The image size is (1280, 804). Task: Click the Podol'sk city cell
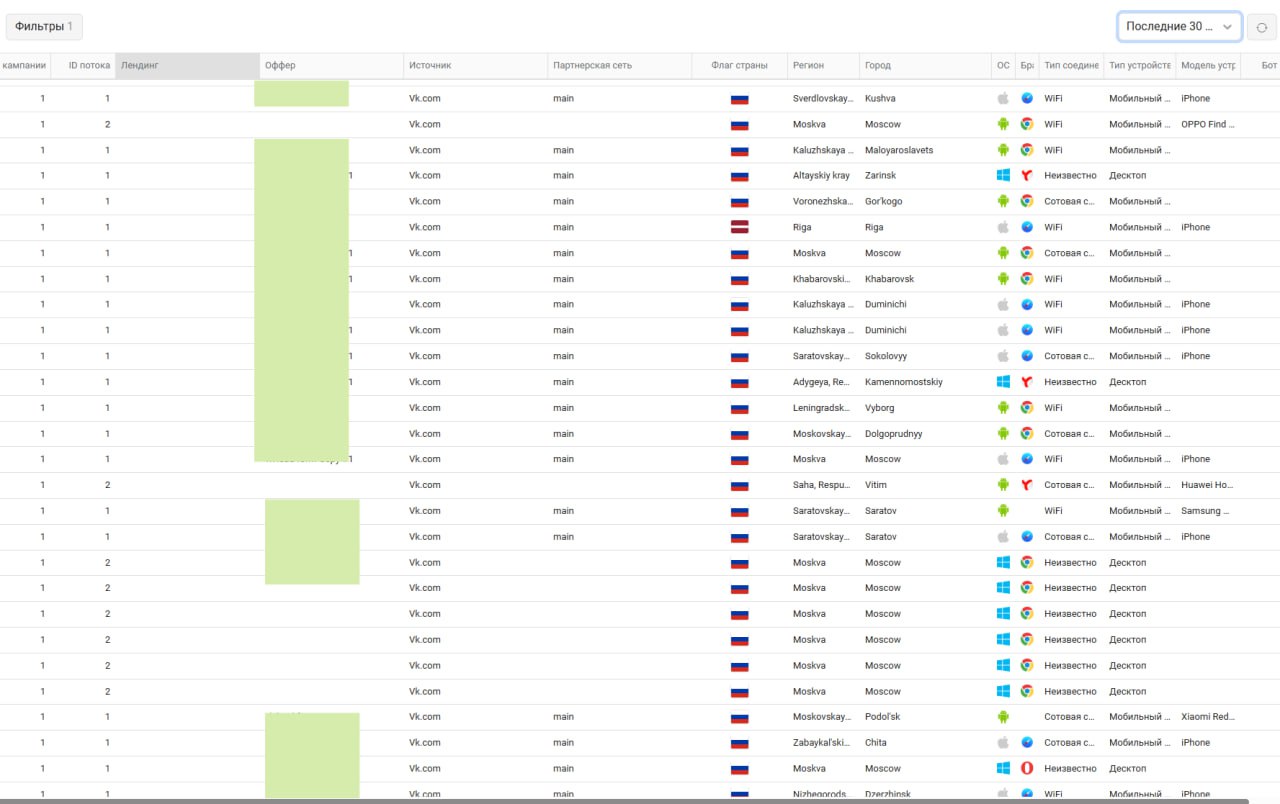coord(883,717)
